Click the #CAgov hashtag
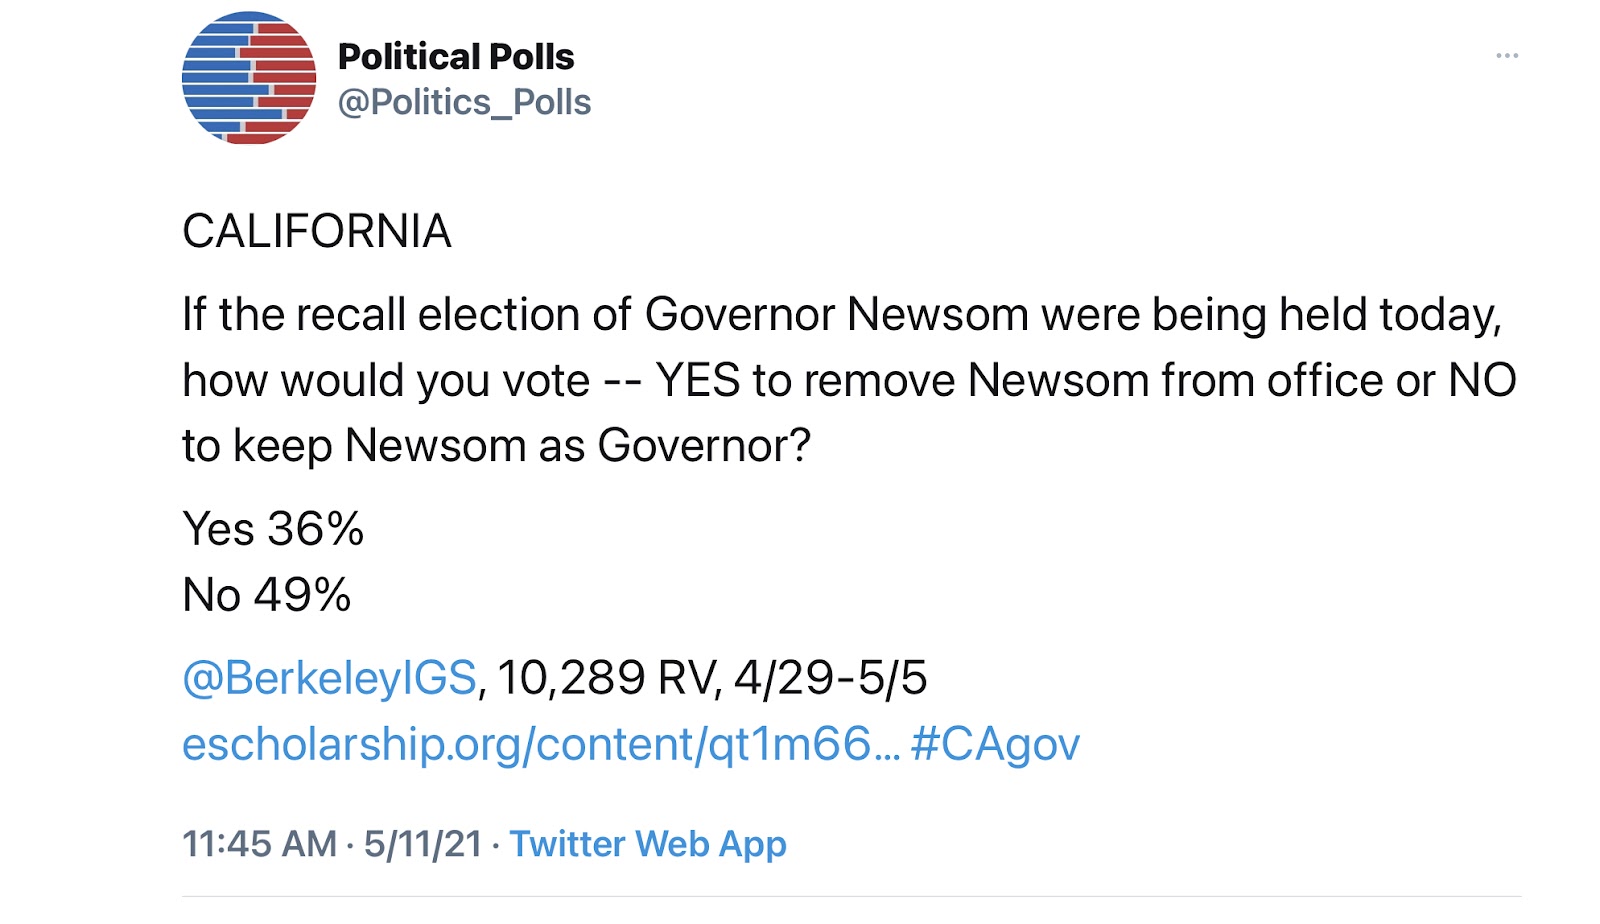This screenshot has width=1600, height=924. [x=995, y=744]
